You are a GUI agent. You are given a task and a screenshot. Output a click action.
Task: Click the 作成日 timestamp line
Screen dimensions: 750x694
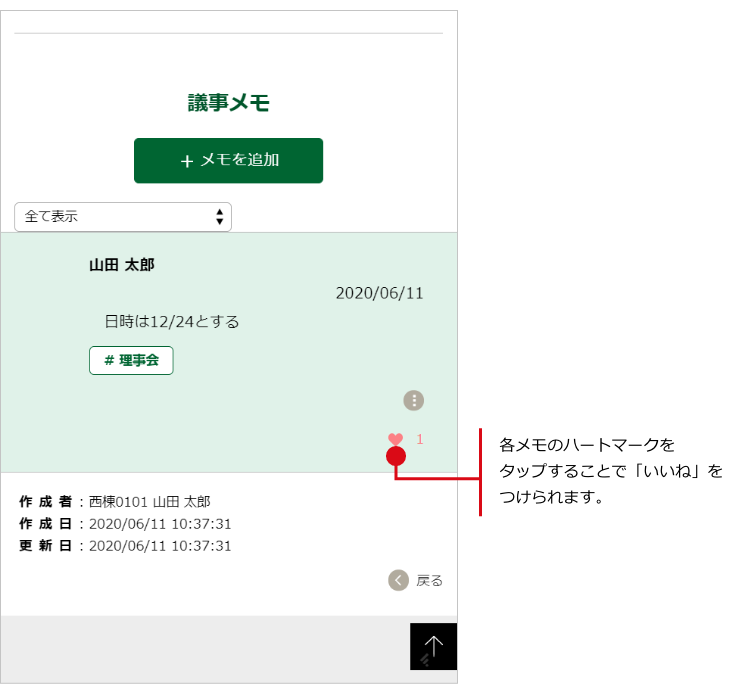[x=125, y=523]
